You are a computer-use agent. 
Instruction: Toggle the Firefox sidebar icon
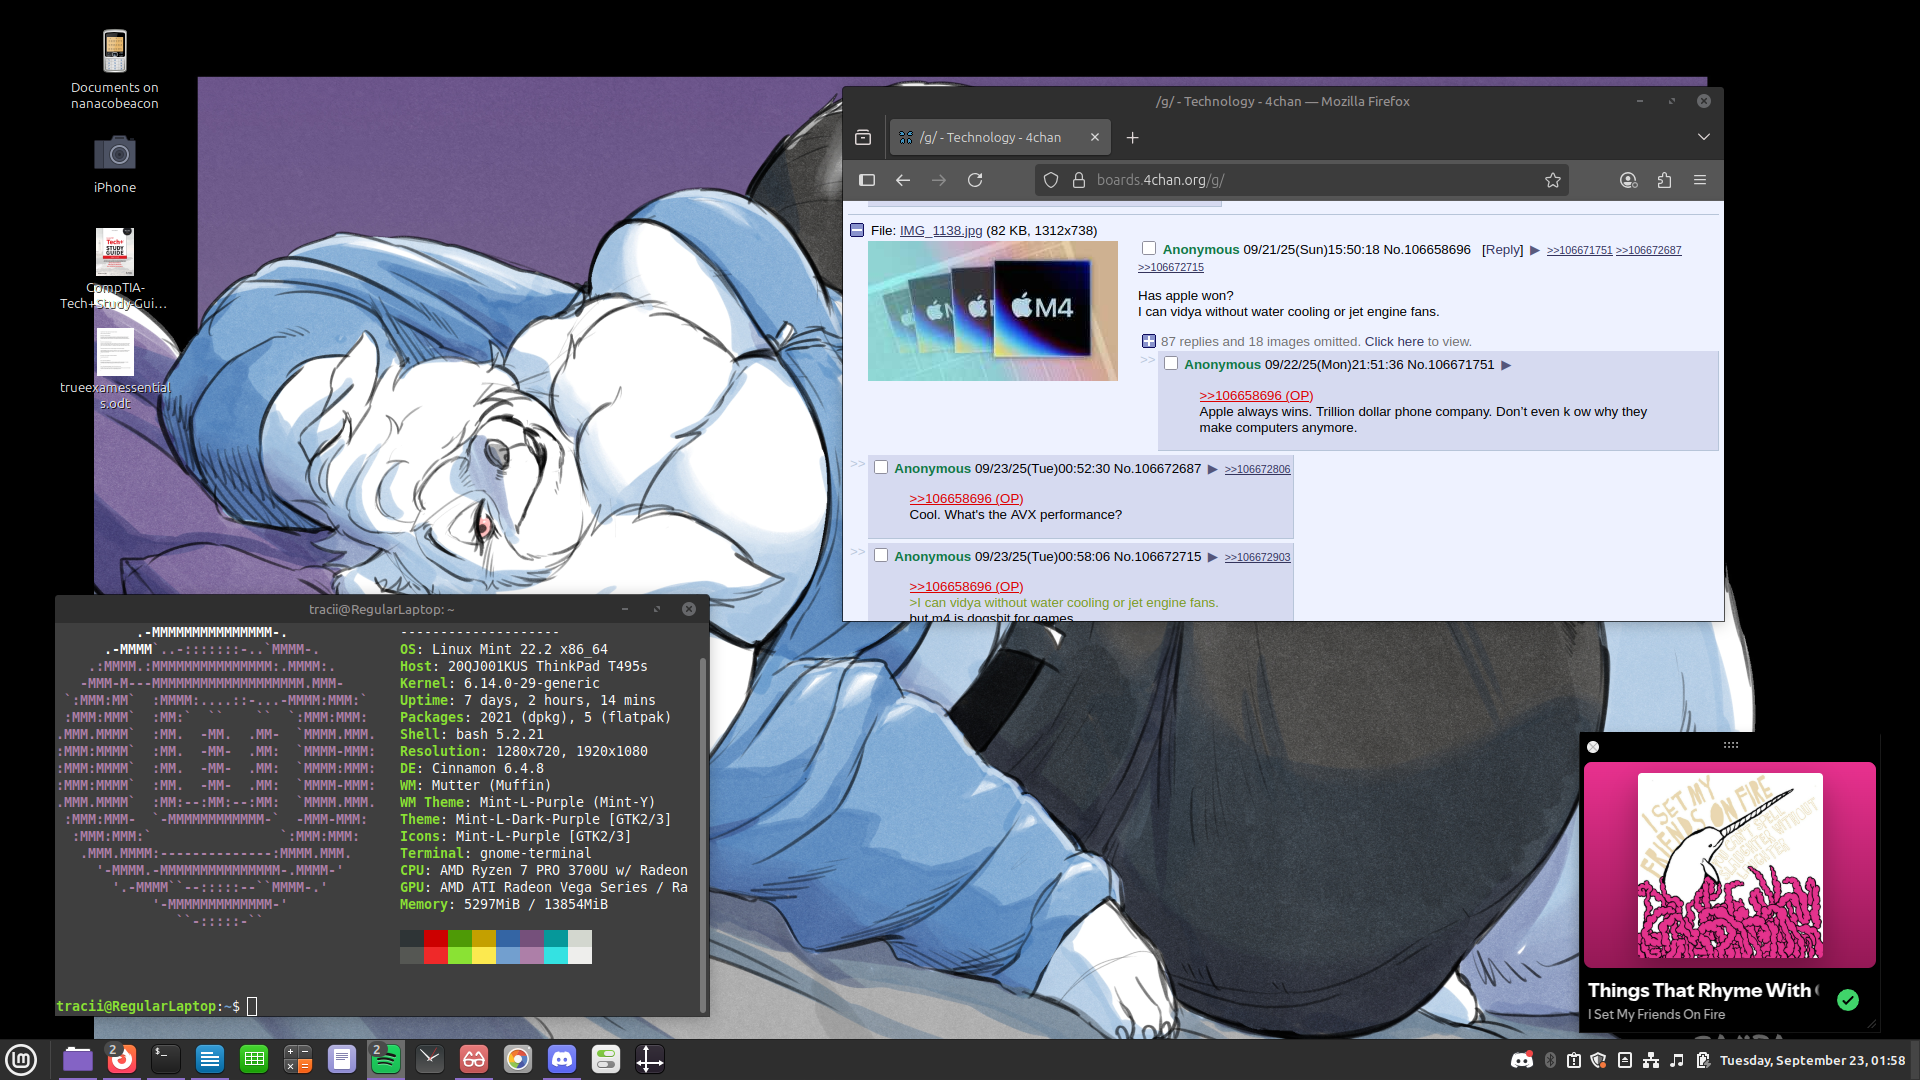coord(867,180)
